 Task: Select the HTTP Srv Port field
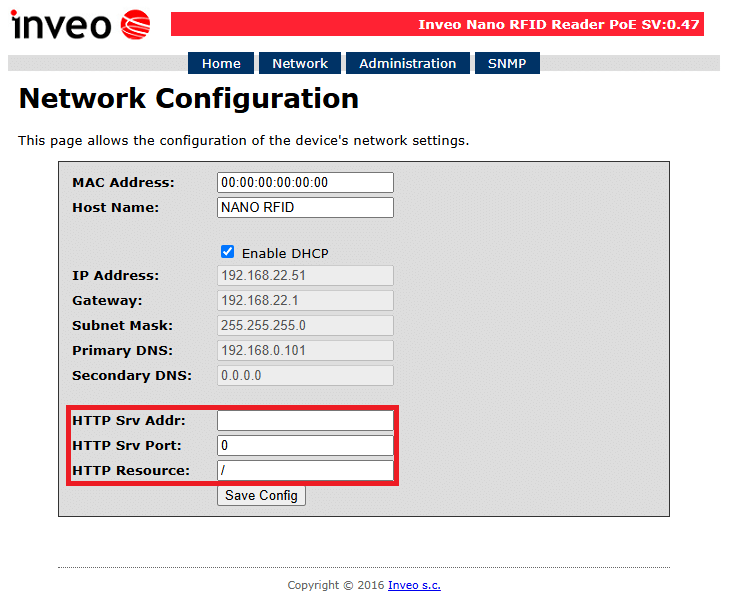[305, 446]
